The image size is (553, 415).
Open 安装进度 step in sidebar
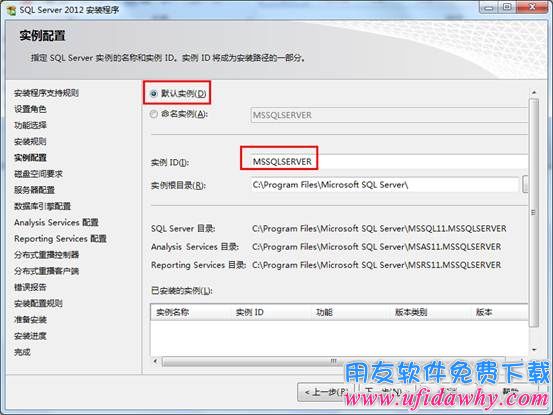tap(30, 336)
